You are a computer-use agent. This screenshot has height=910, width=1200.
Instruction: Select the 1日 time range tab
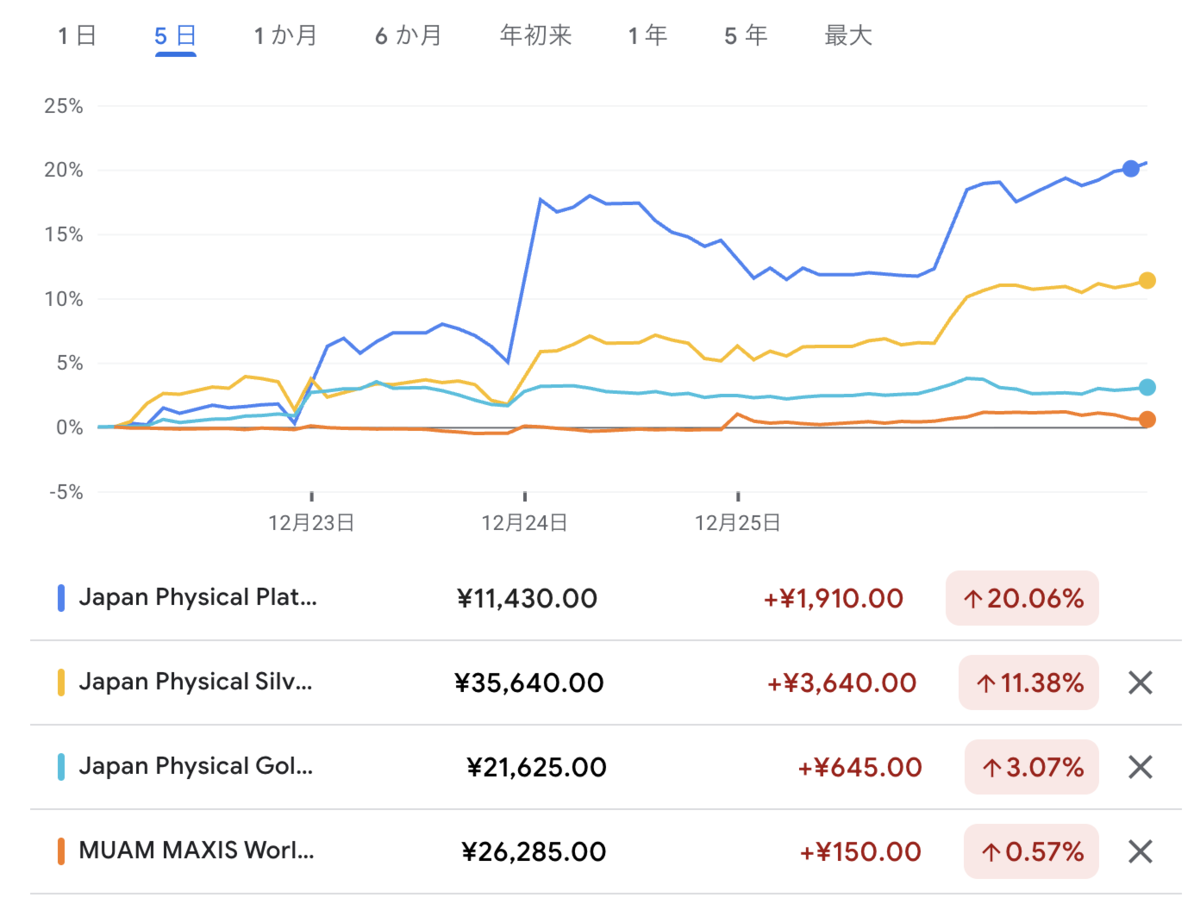(77, 36)
